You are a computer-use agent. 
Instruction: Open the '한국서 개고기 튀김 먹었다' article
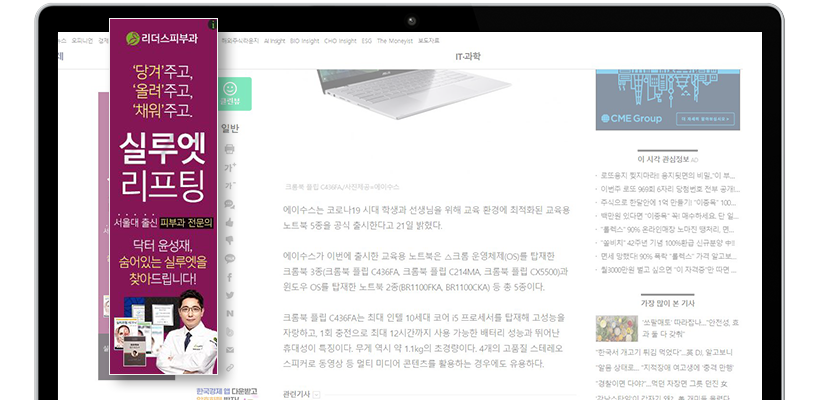pos(664,352)
